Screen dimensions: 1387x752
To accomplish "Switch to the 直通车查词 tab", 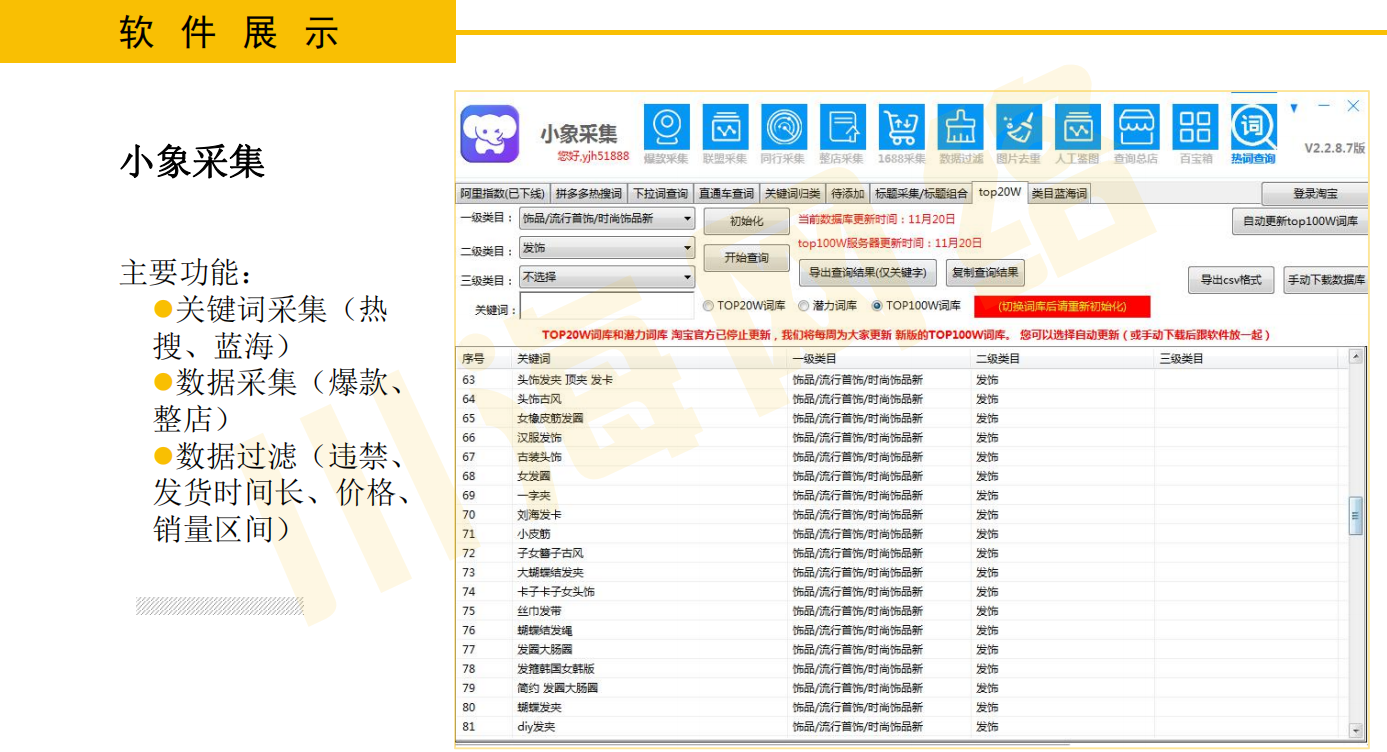I will [x=726, y=194].
